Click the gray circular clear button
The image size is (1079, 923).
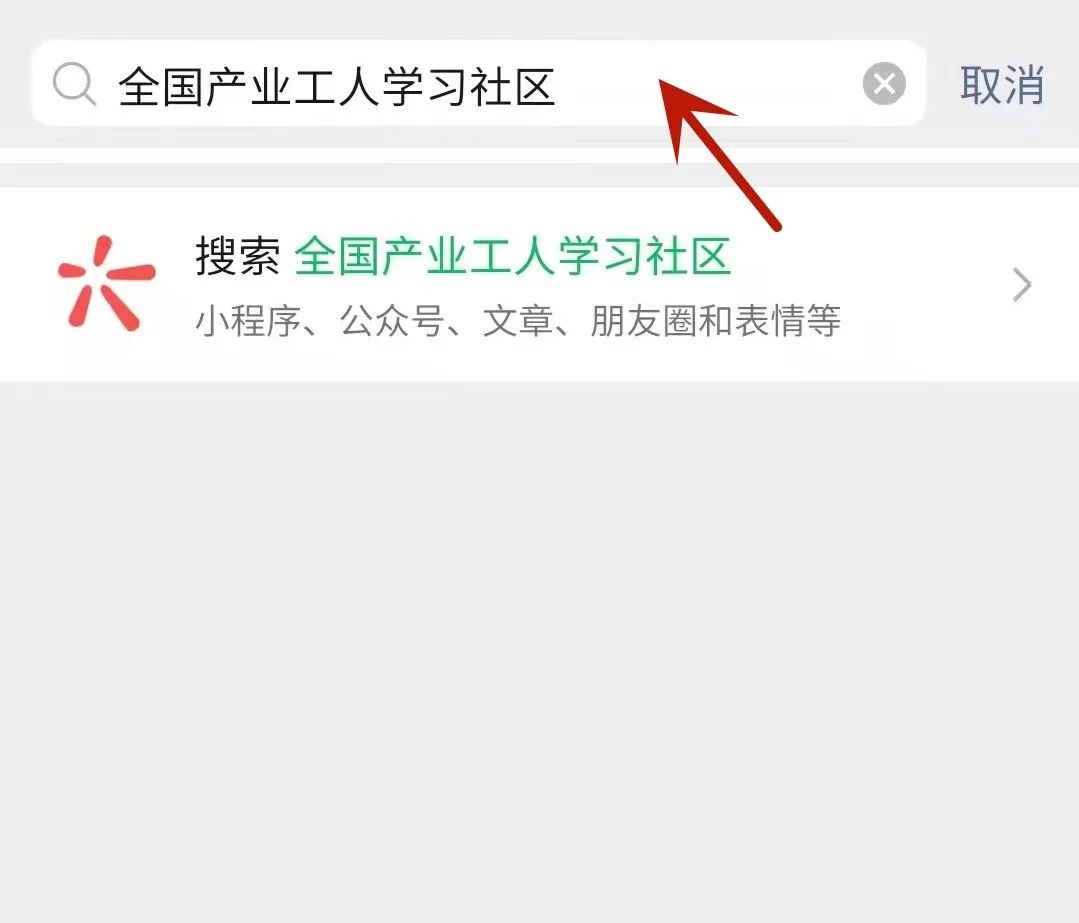(x=884, y=84)
